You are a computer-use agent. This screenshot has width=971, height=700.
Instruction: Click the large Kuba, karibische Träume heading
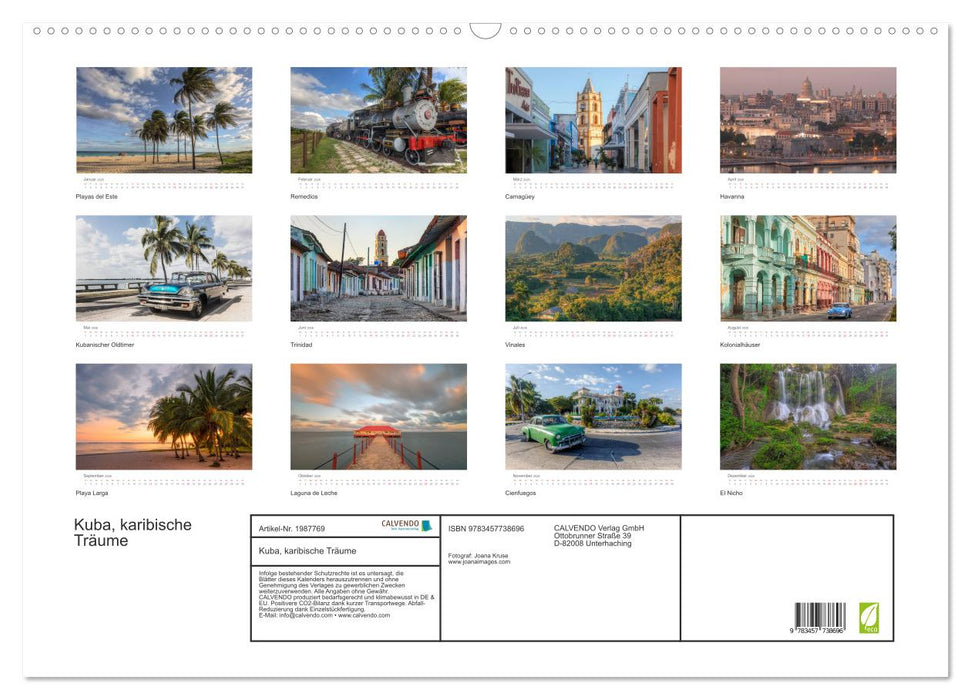pyautogui.click(x=132, y=533)
